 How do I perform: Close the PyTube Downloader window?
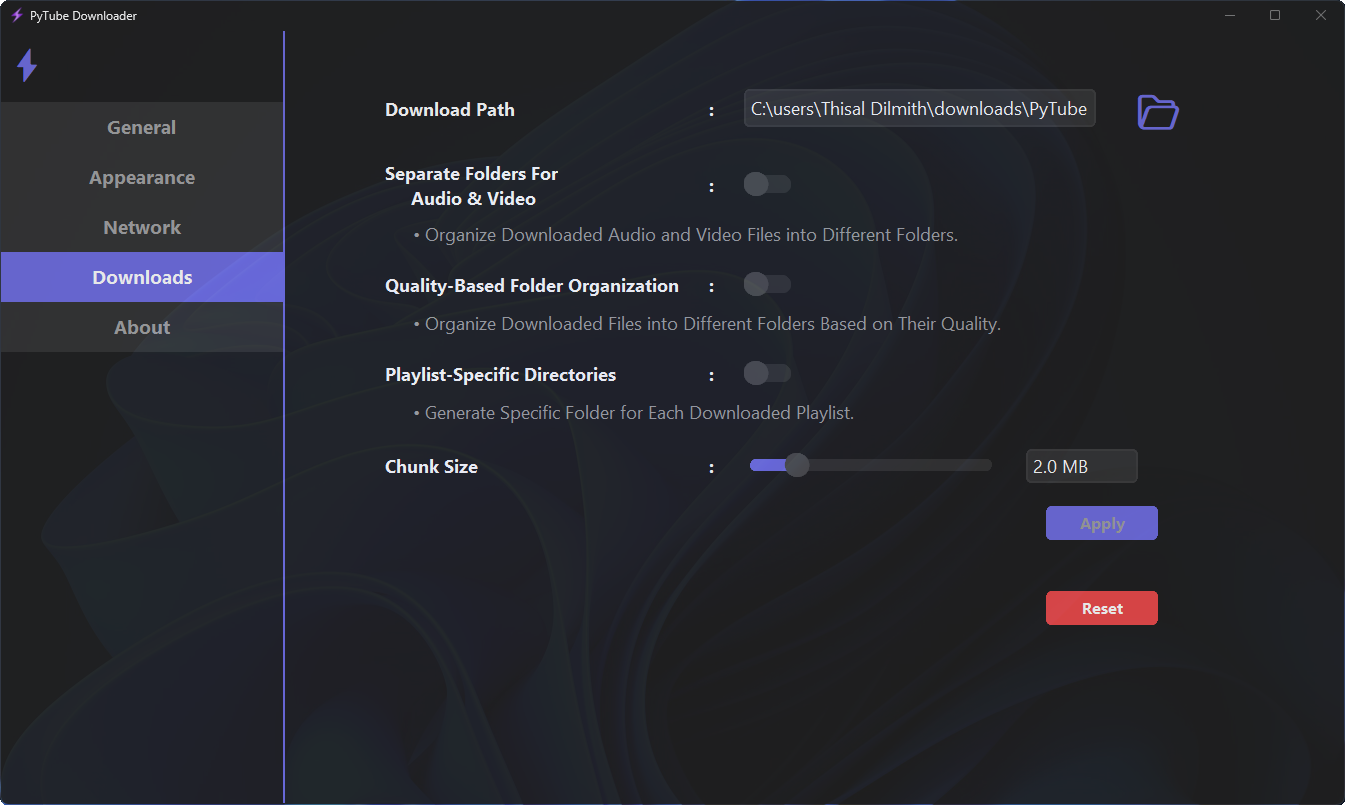[x=1321, y=15]
